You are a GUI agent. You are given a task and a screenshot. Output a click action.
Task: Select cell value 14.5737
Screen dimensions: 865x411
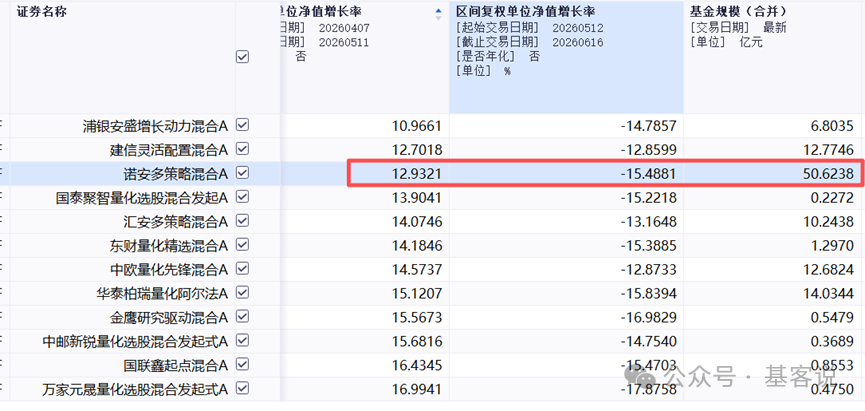[417, 270]
